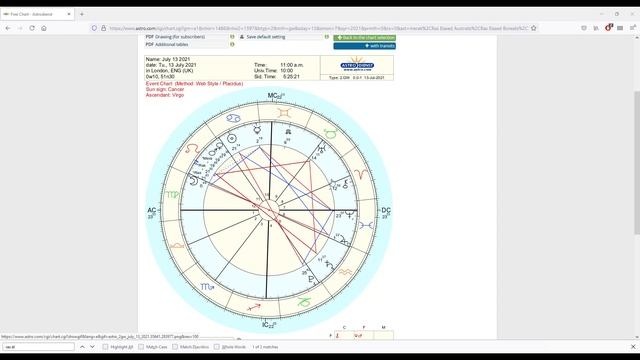Image resolution: width=640 pixels, height=360 pixels.
Task: Close the find bar
Action: pyautogui.click(x=633, y=347)
